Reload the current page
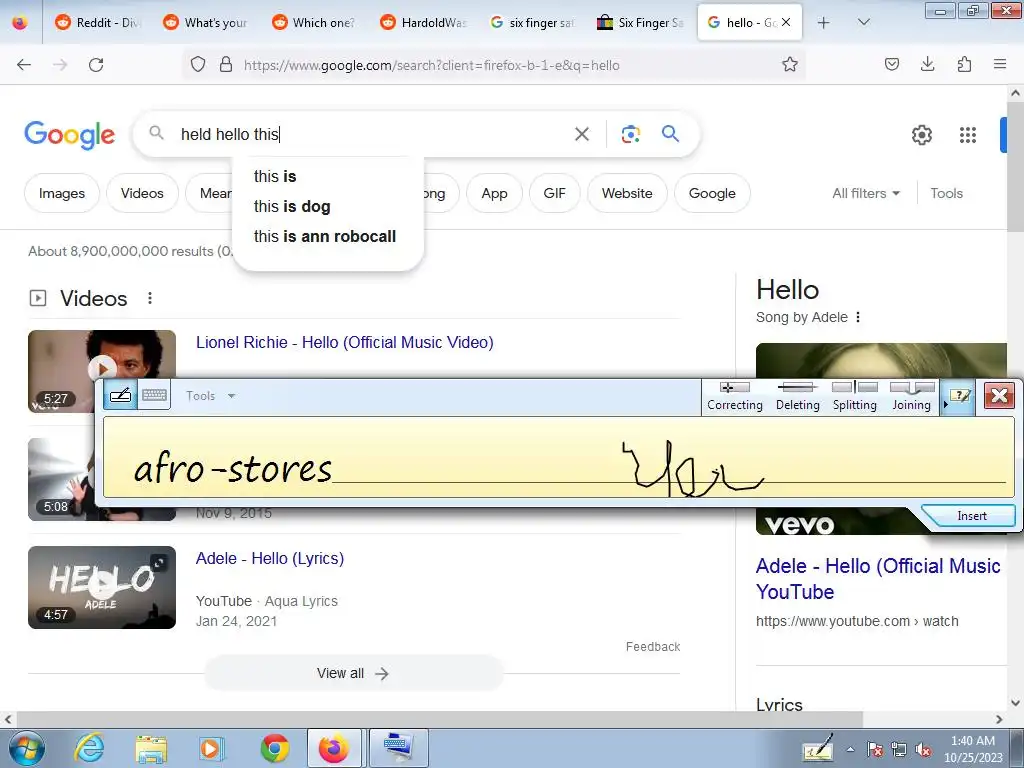1024x768 pixels. [x=96, y=65]
